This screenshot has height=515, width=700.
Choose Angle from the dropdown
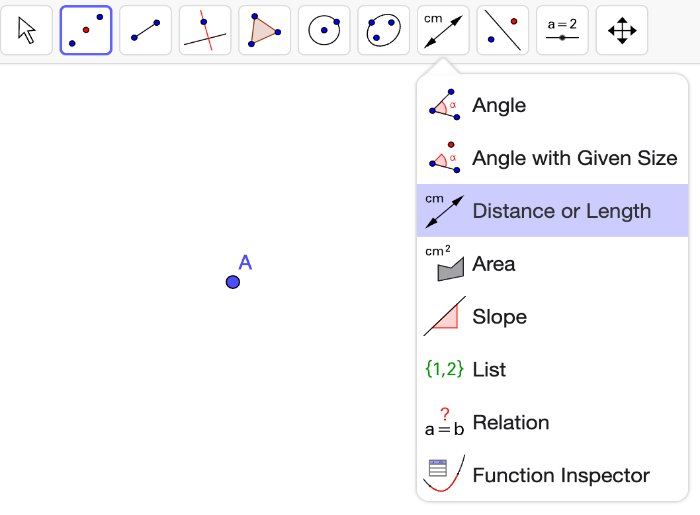point(552,105)
